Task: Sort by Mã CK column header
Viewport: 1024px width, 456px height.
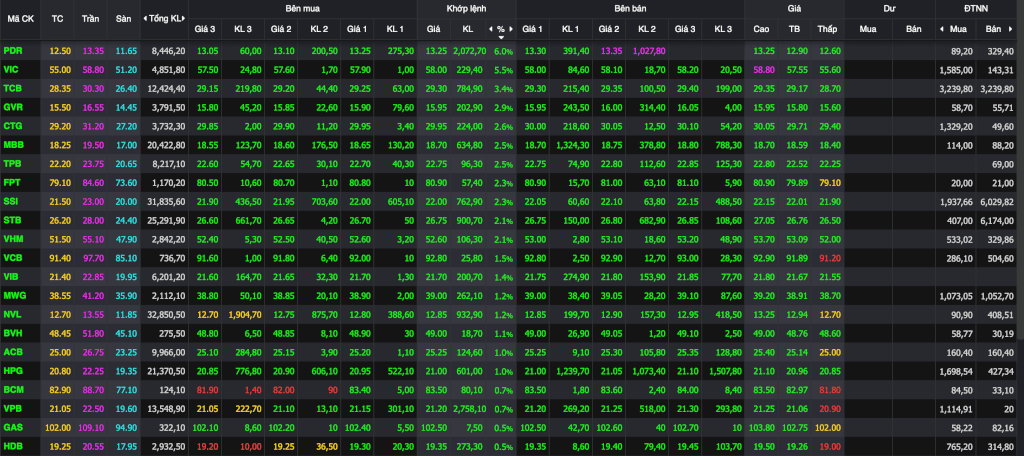Action: tap(20, 18)
